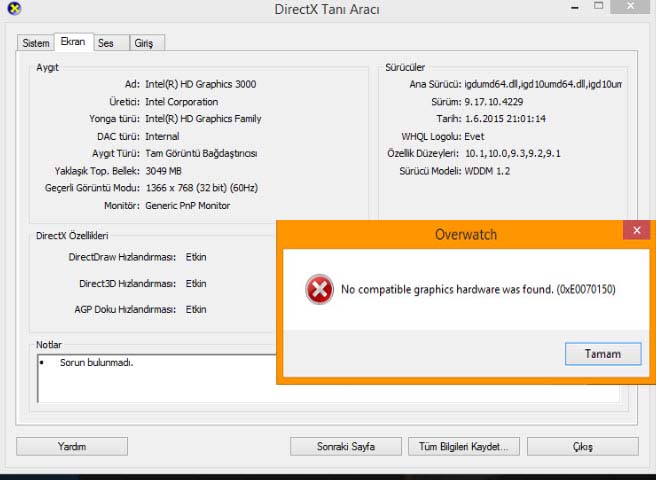Click the 'Etkin' value beside Direct3D Hızlandırması

point(196,284)
